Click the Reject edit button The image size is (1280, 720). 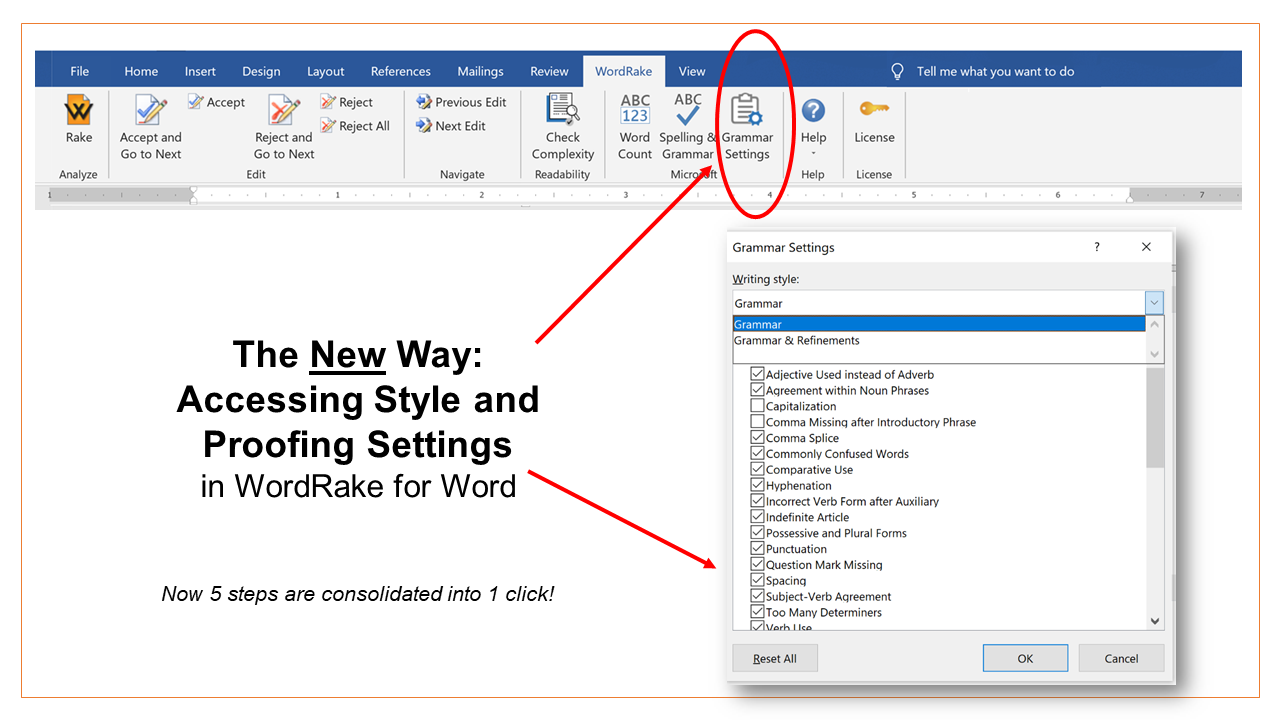pos(347,102)
